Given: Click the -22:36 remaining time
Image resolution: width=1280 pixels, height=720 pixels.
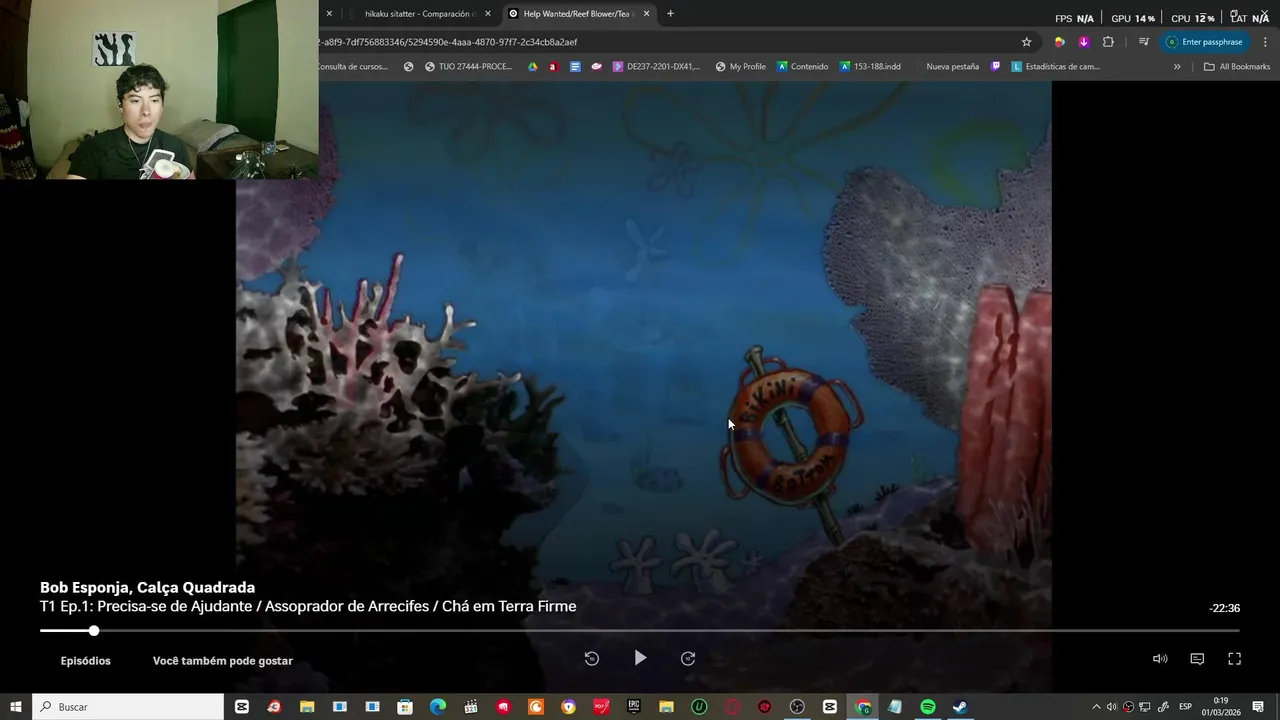Looking at the screenshot, I should [1224, 608].
